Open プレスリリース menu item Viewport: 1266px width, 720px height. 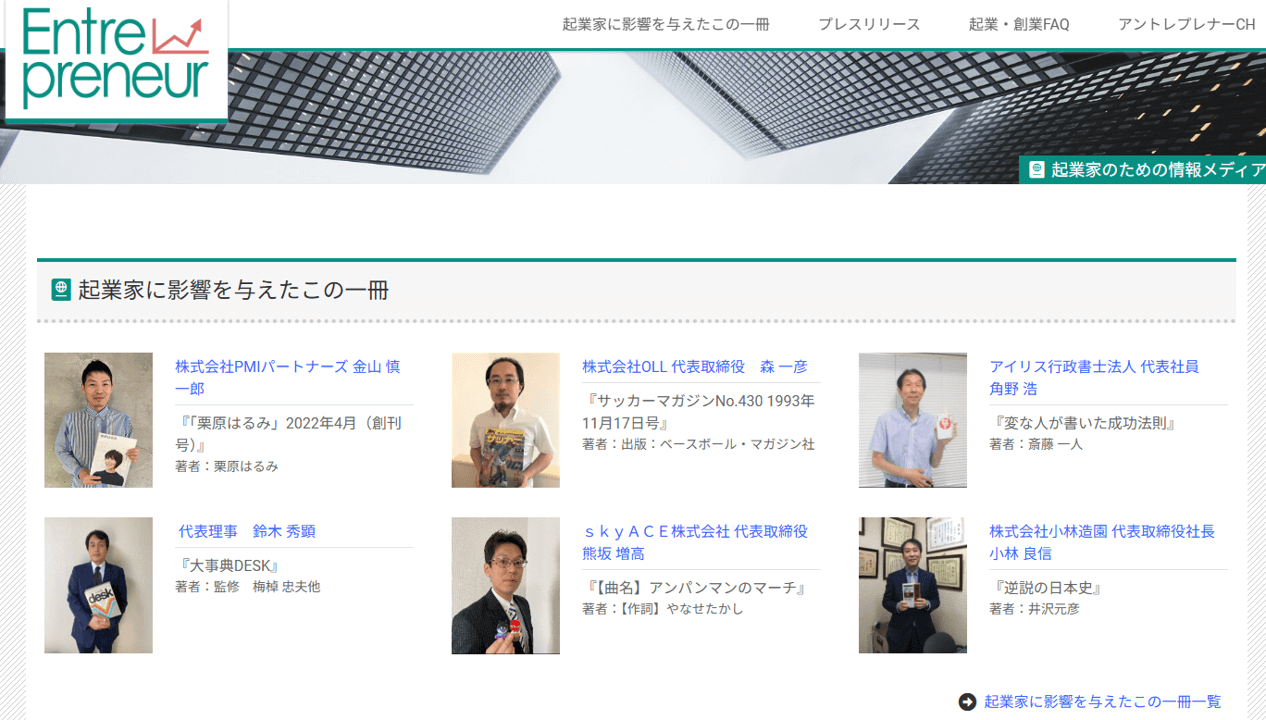pyautogui.click(x=869, y=24)
